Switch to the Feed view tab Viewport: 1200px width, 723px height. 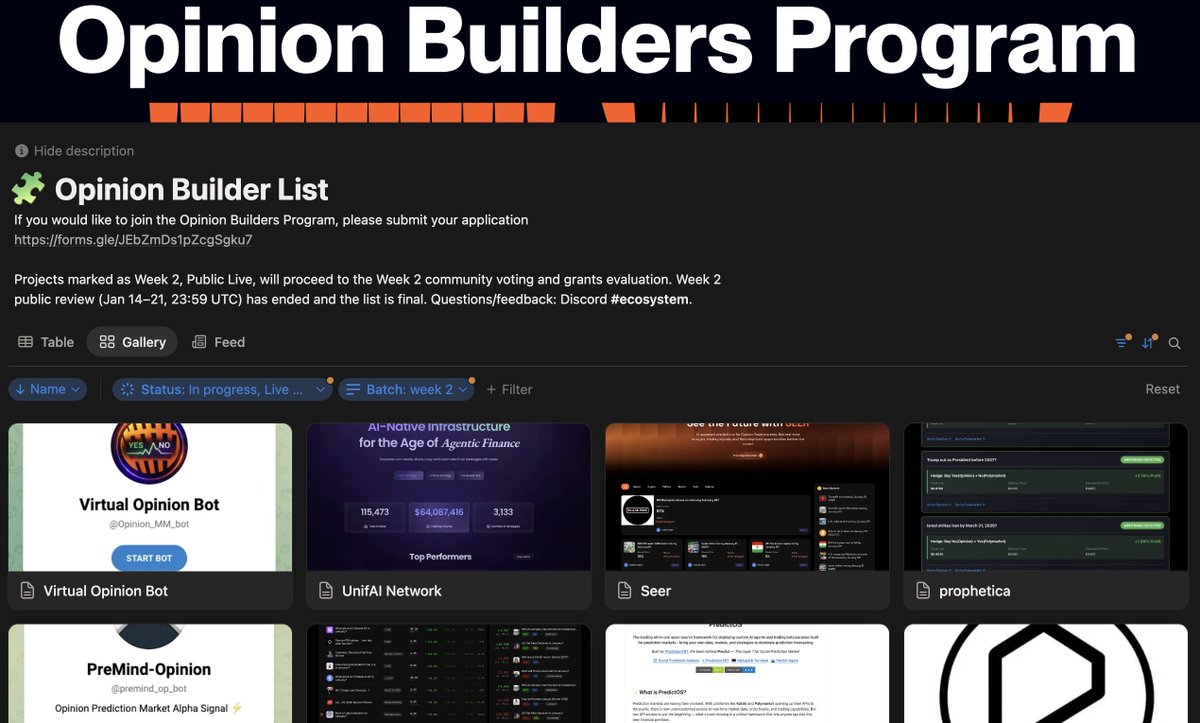tap(218, 342)
